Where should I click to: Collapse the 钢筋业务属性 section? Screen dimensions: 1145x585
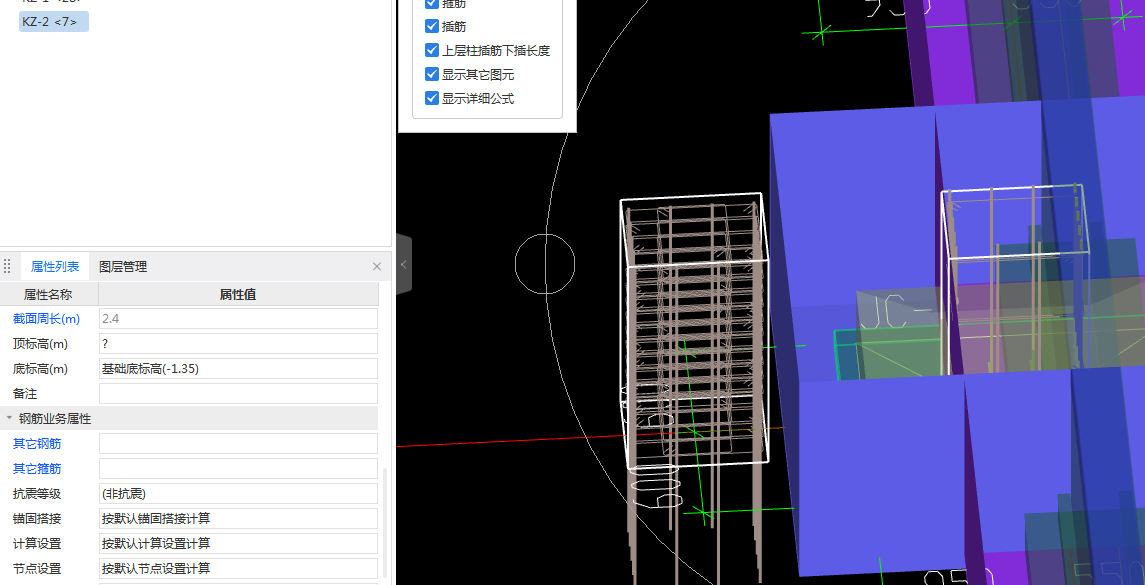[10, 419]
